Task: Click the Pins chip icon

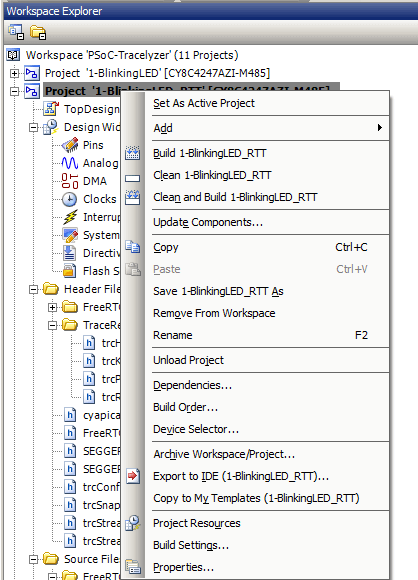Action: (x=70, y=145)
